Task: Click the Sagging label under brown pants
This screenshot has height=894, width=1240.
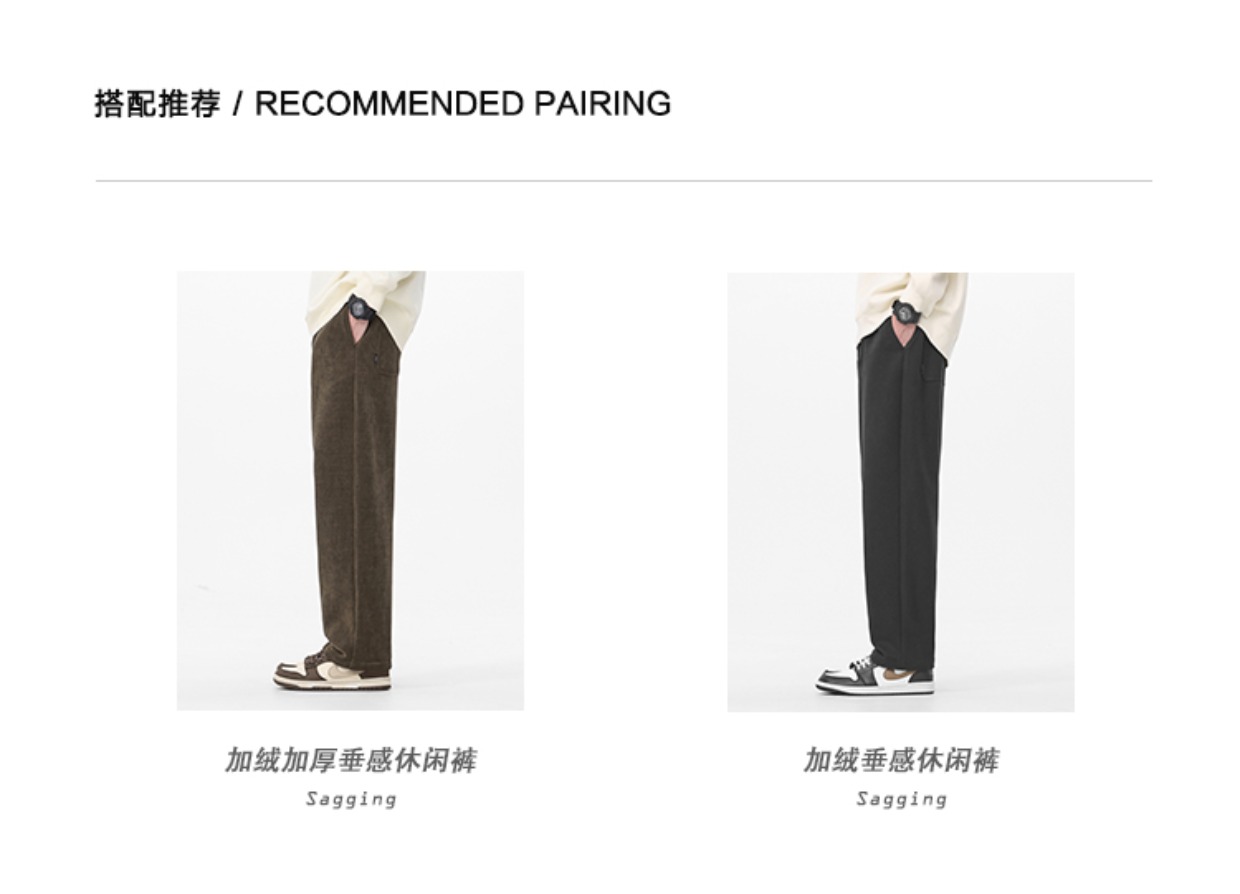Action: (351, 799)
